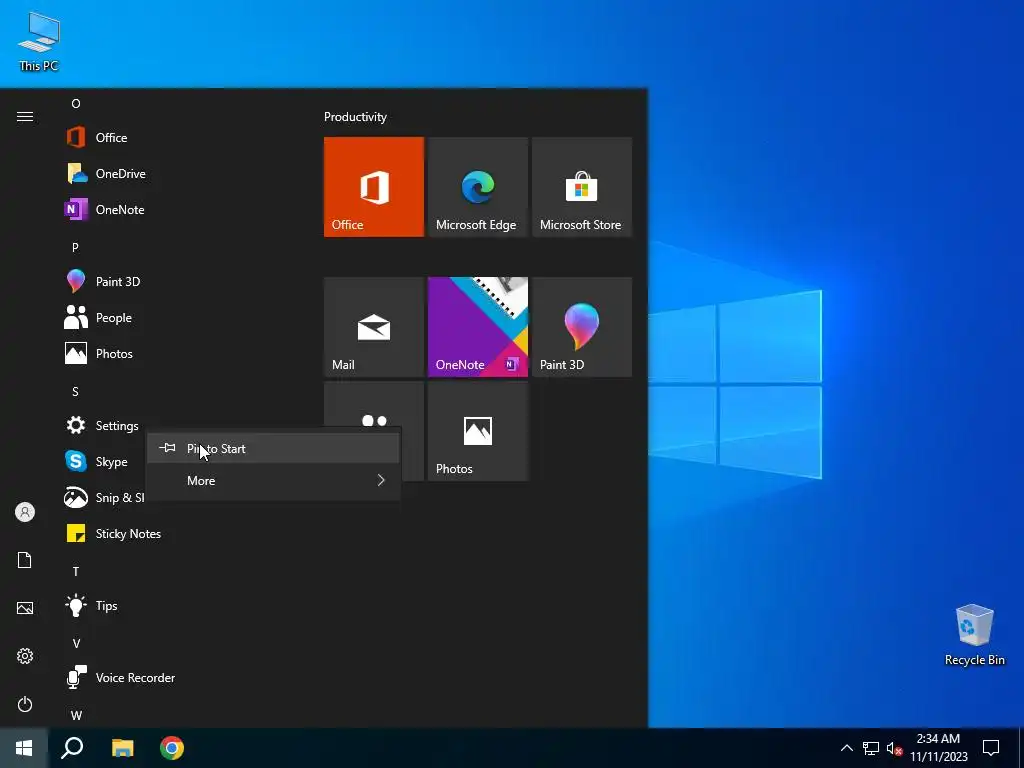Jump to letter T section header
The width and height of the screenshot is (1024, 768).
point(76,571)
